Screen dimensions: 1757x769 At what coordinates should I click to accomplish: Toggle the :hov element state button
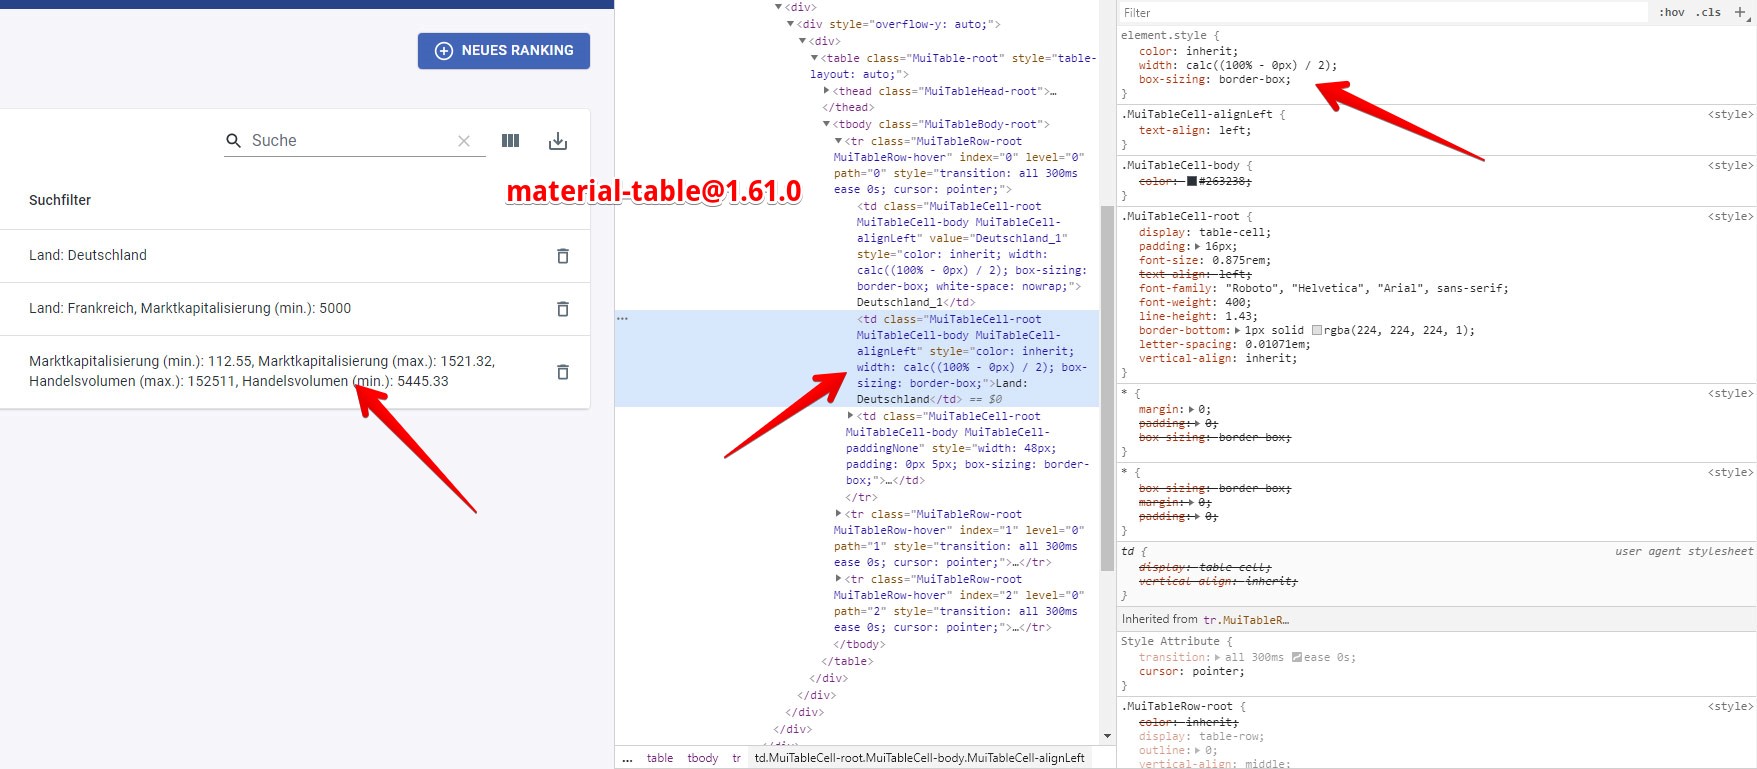[1671, 13]
